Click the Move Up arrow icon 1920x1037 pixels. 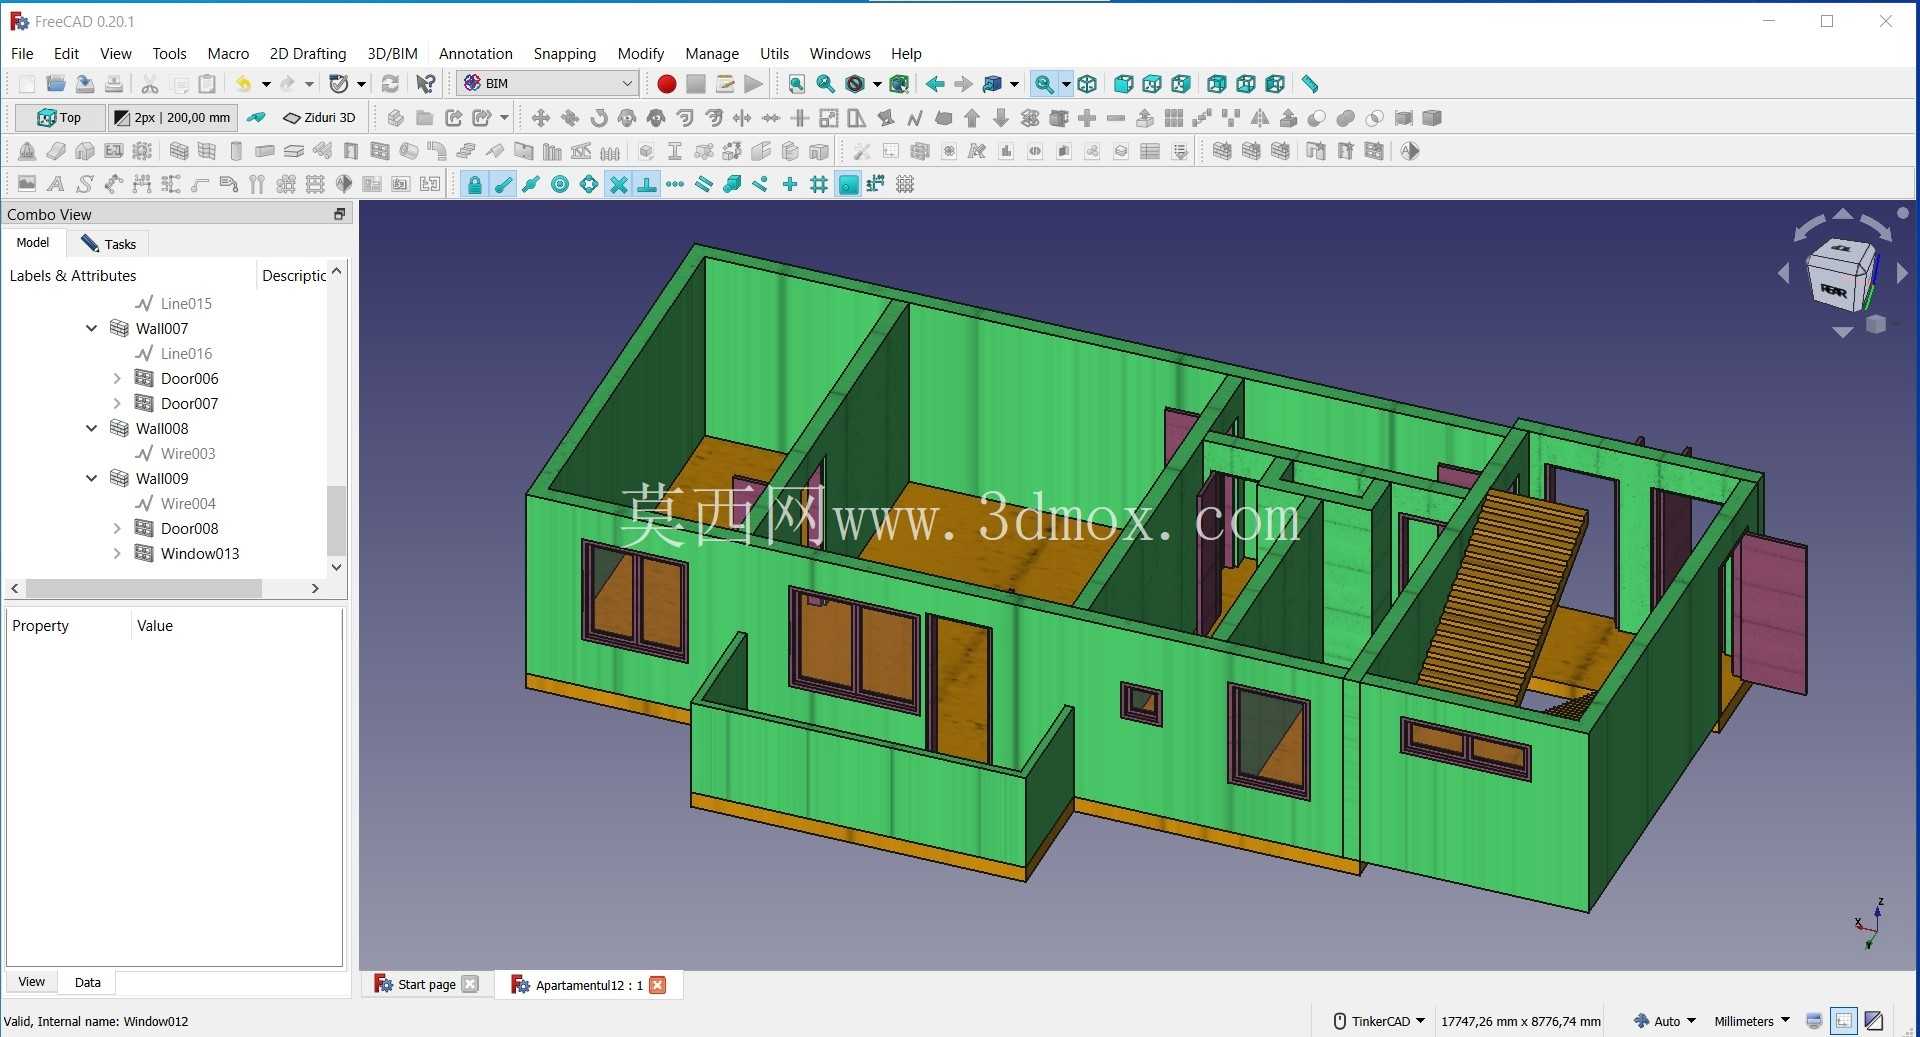(972, 118)
